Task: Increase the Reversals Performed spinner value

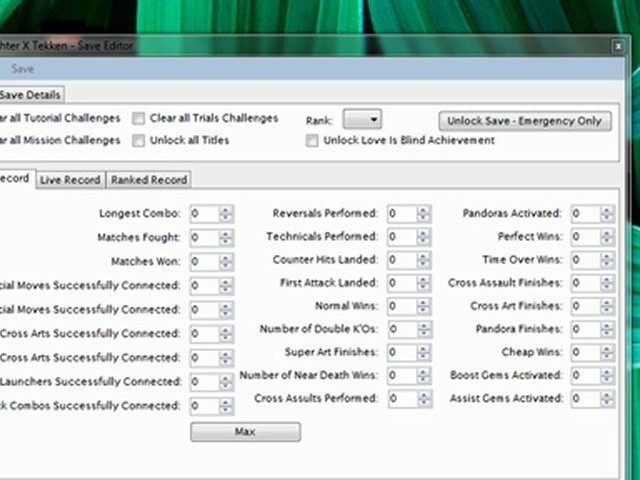Action: click(x=423, y=210)
